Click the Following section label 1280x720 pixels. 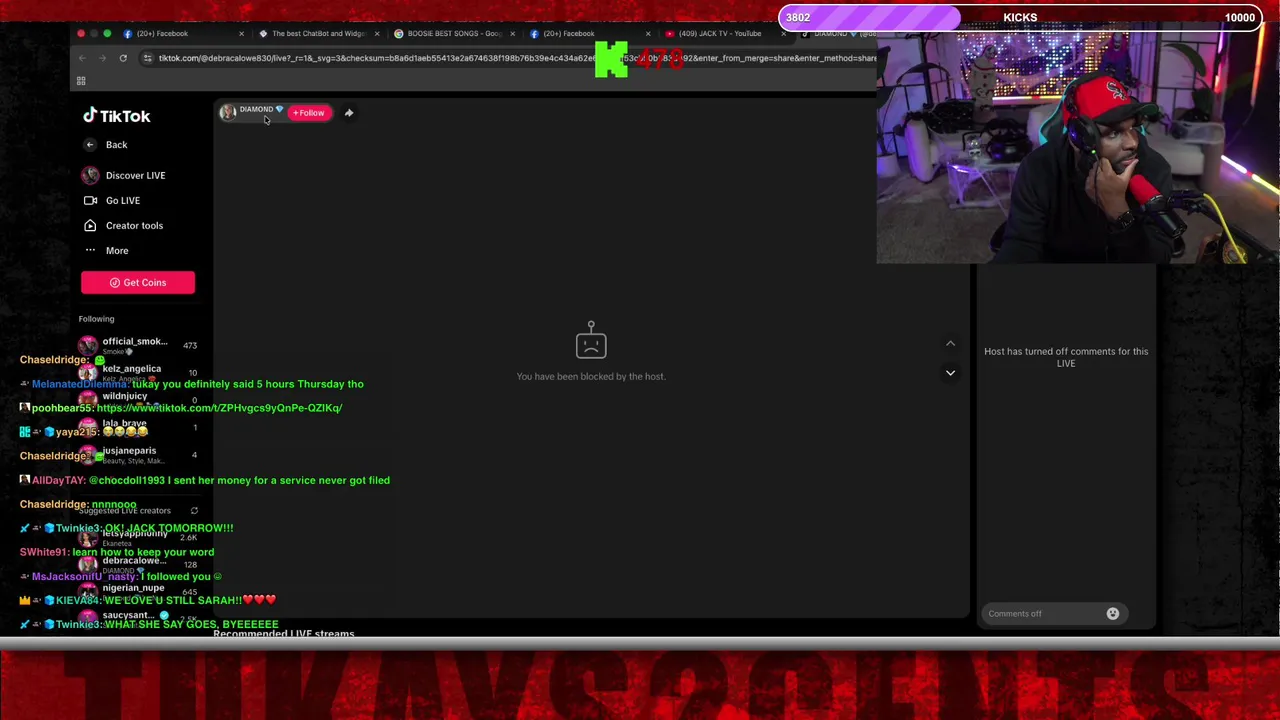pos(96,319)
